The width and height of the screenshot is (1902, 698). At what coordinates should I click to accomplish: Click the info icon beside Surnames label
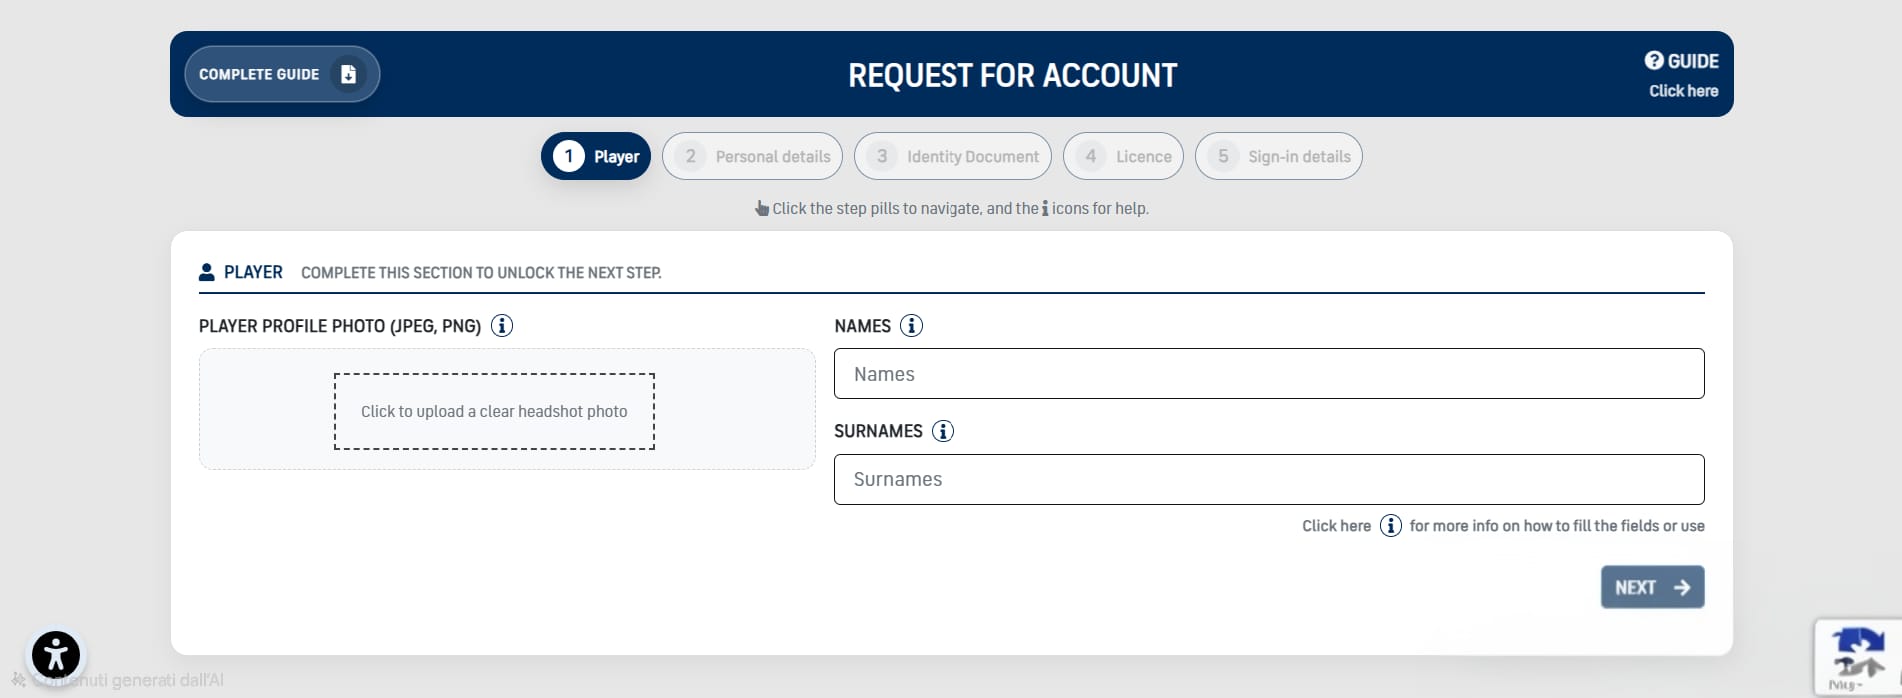point(943,431)
